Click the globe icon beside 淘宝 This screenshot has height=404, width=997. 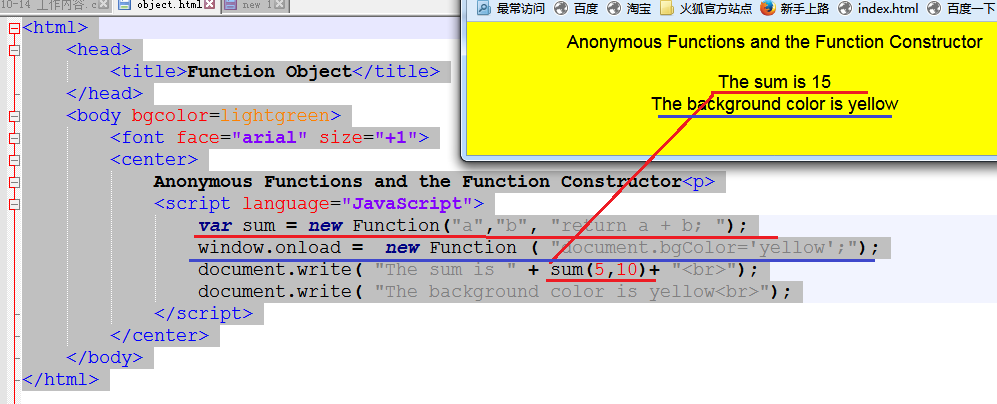(x=614, y=8)
